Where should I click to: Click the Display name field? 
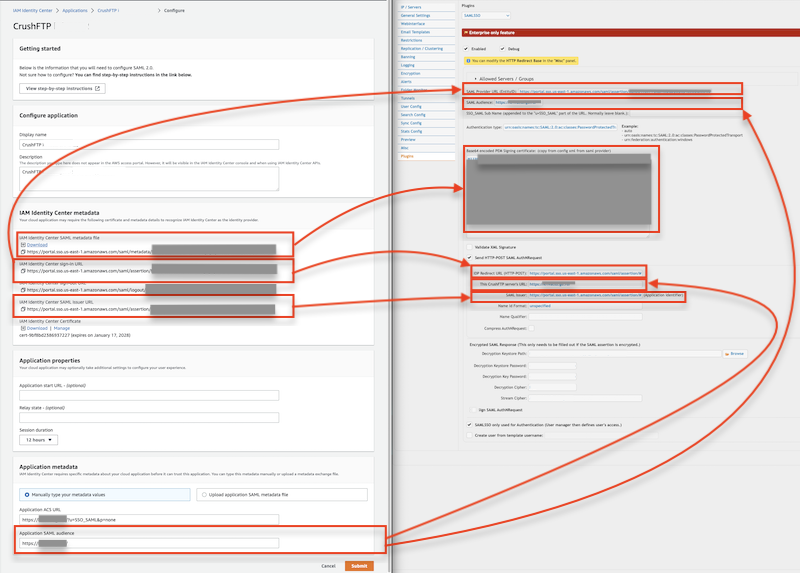coord(149,145)
